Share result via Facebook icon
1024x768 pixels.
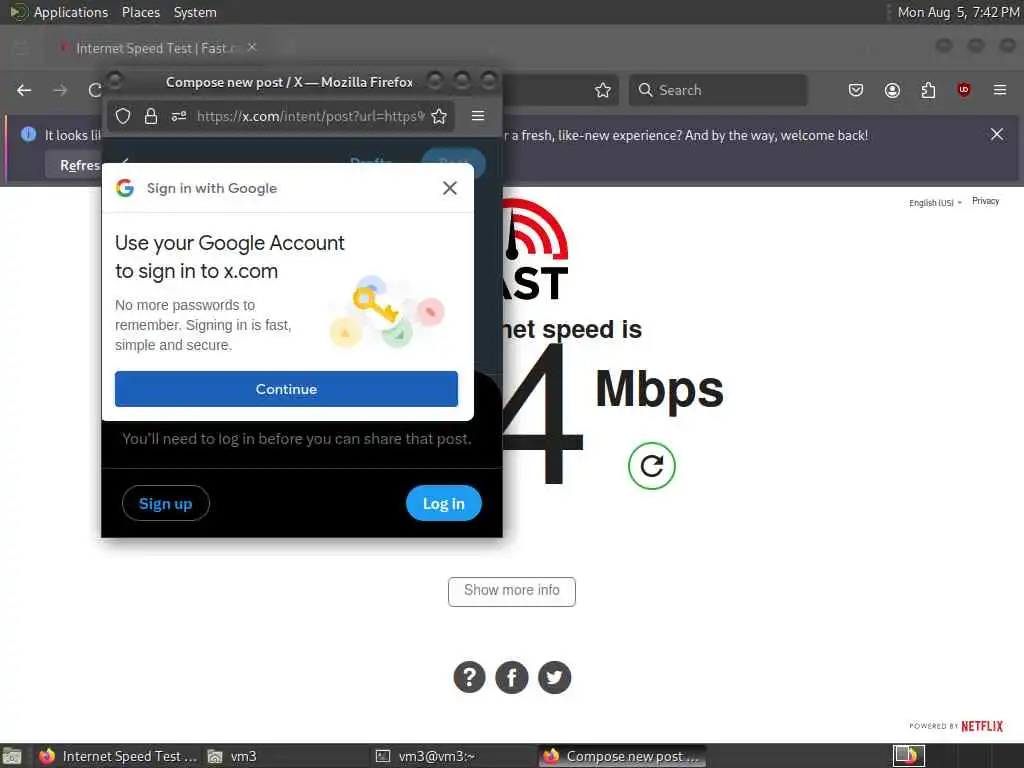(x=511, y=677)
